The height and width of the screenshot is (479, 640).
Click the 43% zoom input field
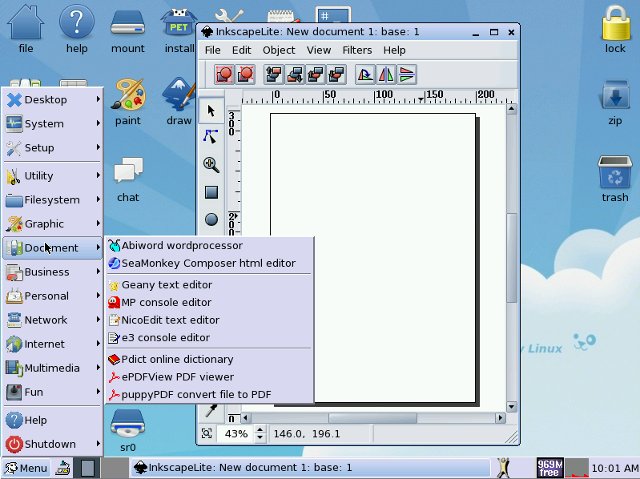[x=236, y=433]
